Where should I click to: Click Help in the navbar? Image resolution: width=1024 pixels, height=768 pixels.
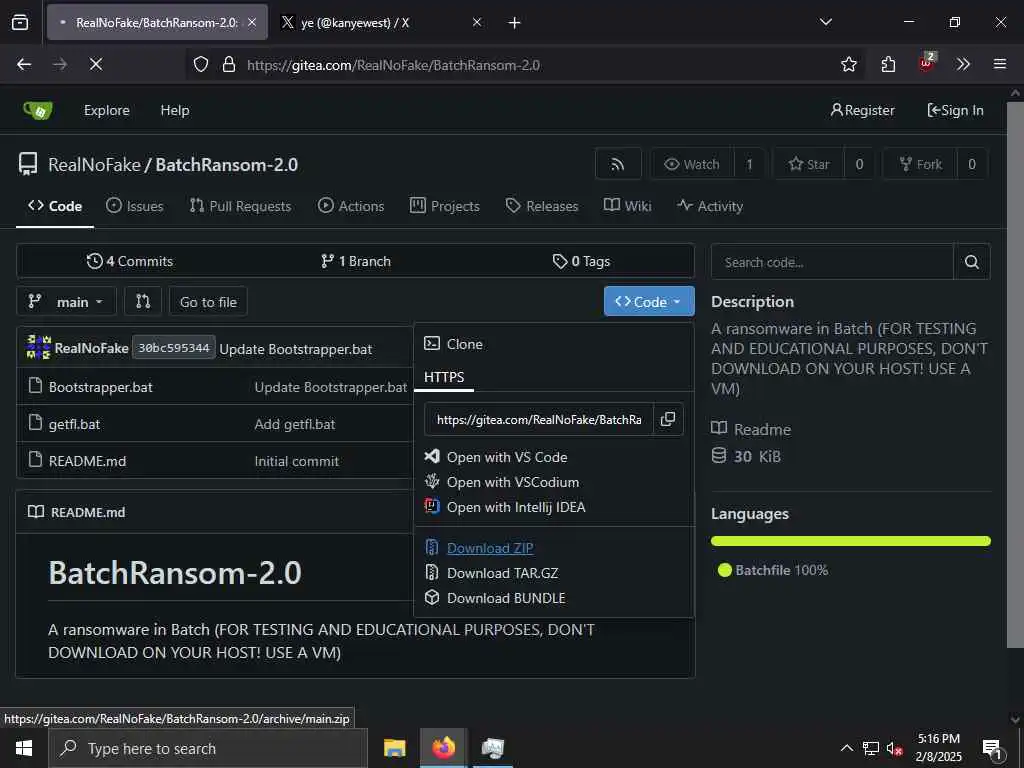pyautogui.click(x=175, y=110)
